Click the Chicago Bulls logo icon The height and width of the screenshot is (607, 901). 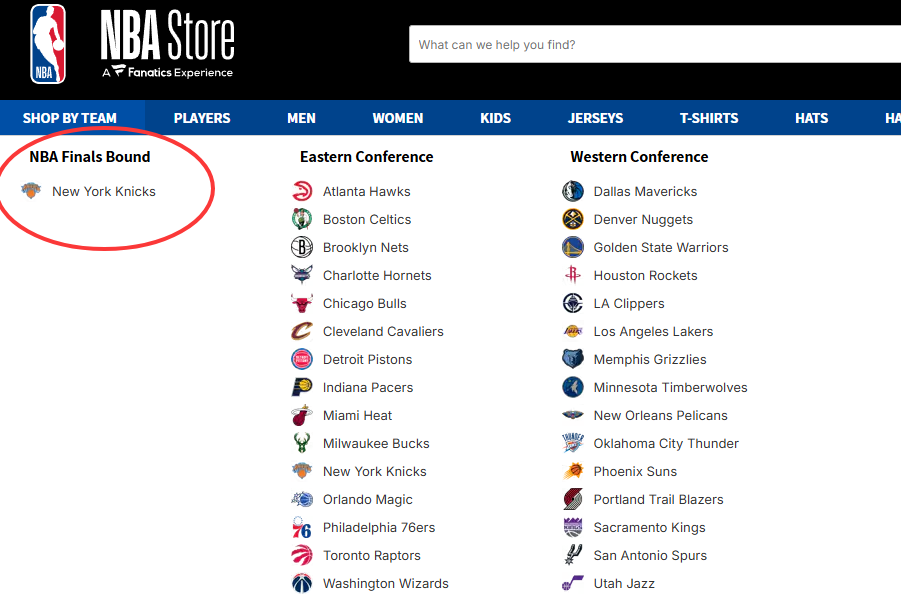coord(302,303)
